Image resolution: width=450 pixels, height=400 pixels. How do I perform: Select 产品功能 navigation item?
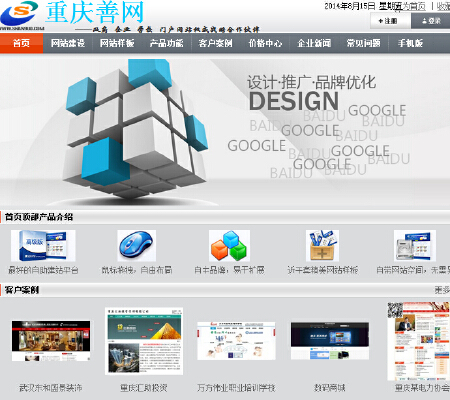tap(166, 43)
